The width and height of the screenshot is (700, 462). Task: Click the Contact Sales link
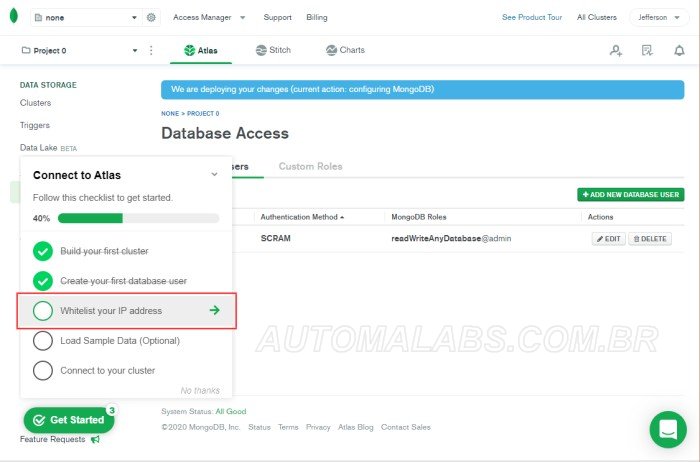[406, 427]
